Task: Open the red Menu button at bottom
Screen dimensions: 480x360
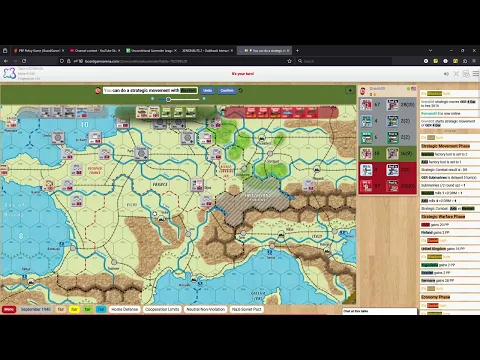Action: [x=9, y=309]
